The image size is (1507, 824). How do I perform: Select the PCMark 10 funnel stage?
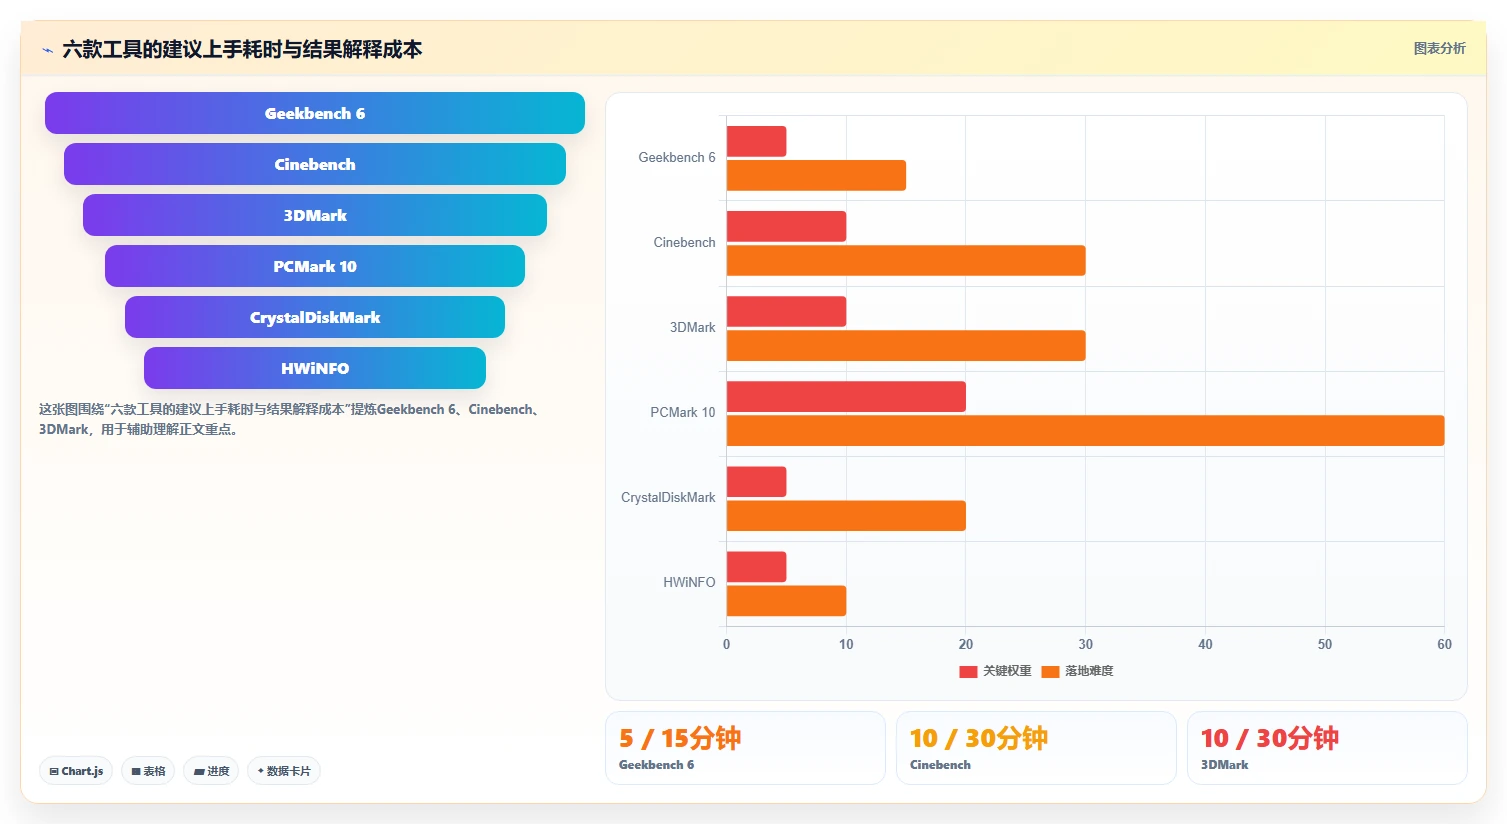315,266
